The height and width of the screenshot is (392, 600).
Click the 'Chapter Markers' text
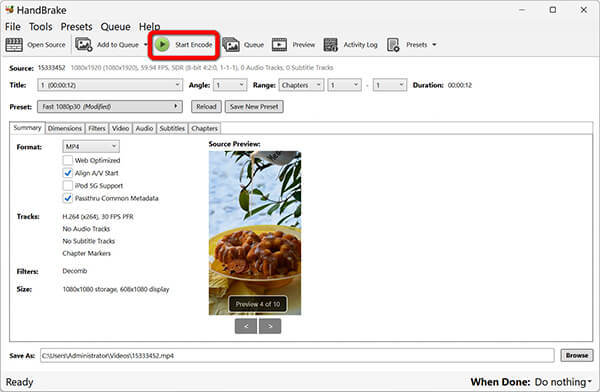pyautogui.click(x=86, y=253)
